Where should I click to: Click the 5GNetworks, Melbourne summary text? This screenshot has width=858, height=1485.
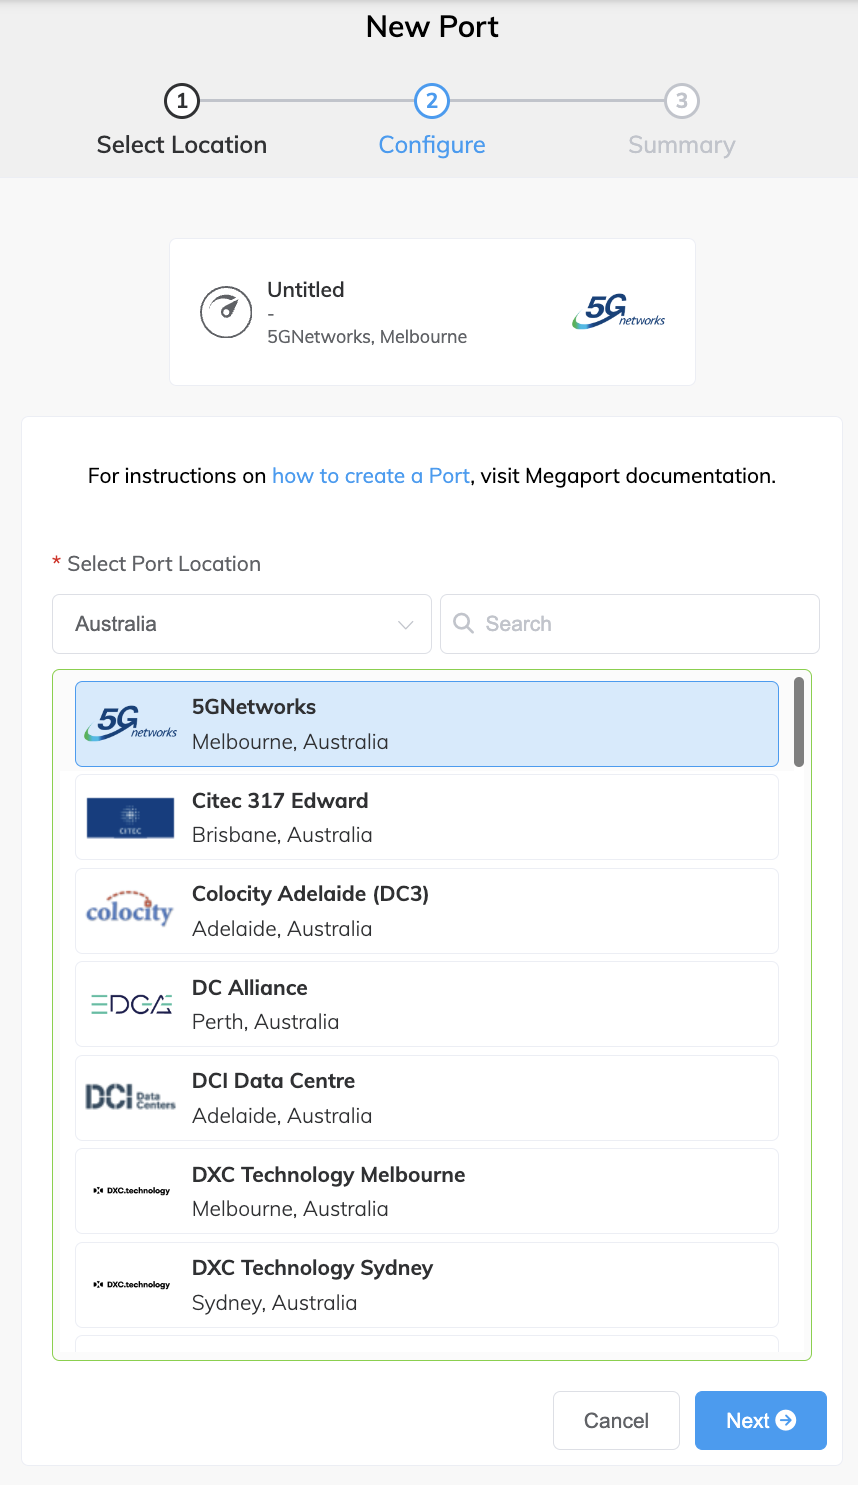367,337
